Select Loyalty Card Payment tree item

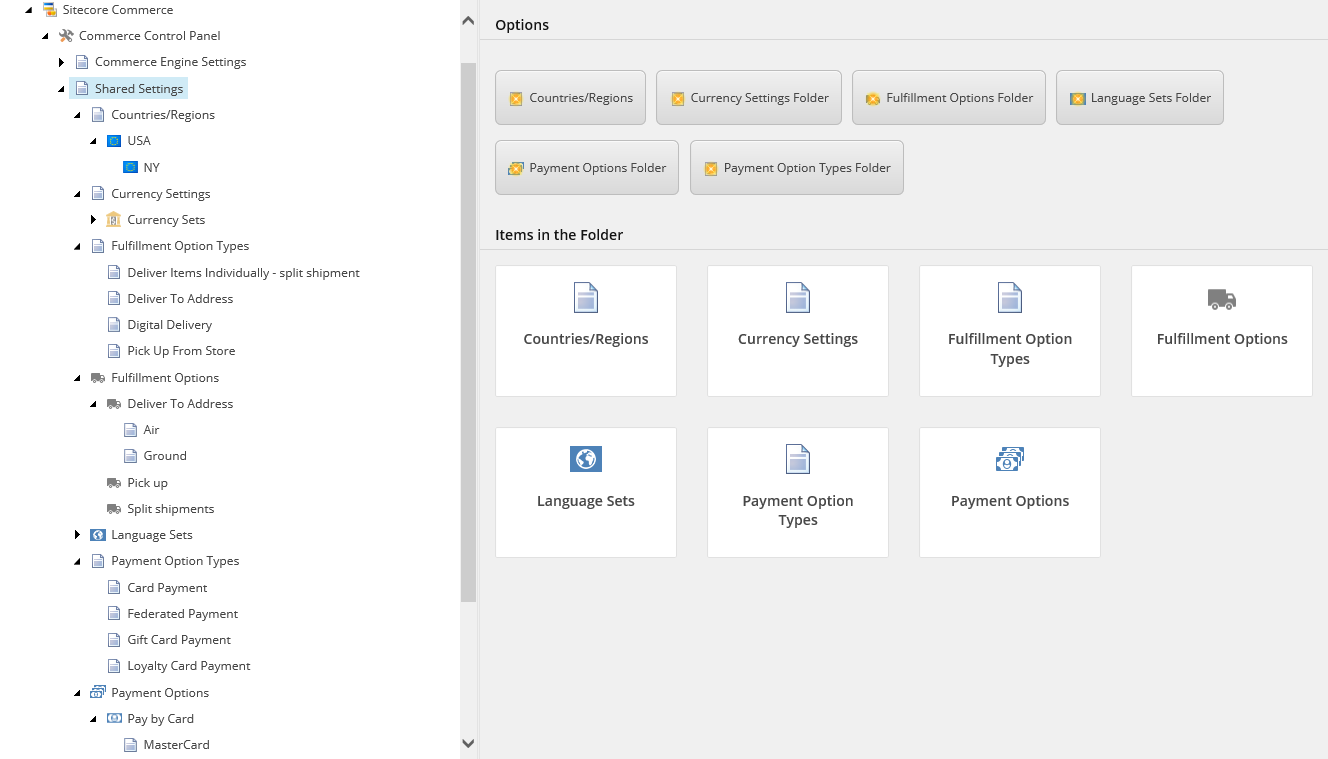coord(188,666)
